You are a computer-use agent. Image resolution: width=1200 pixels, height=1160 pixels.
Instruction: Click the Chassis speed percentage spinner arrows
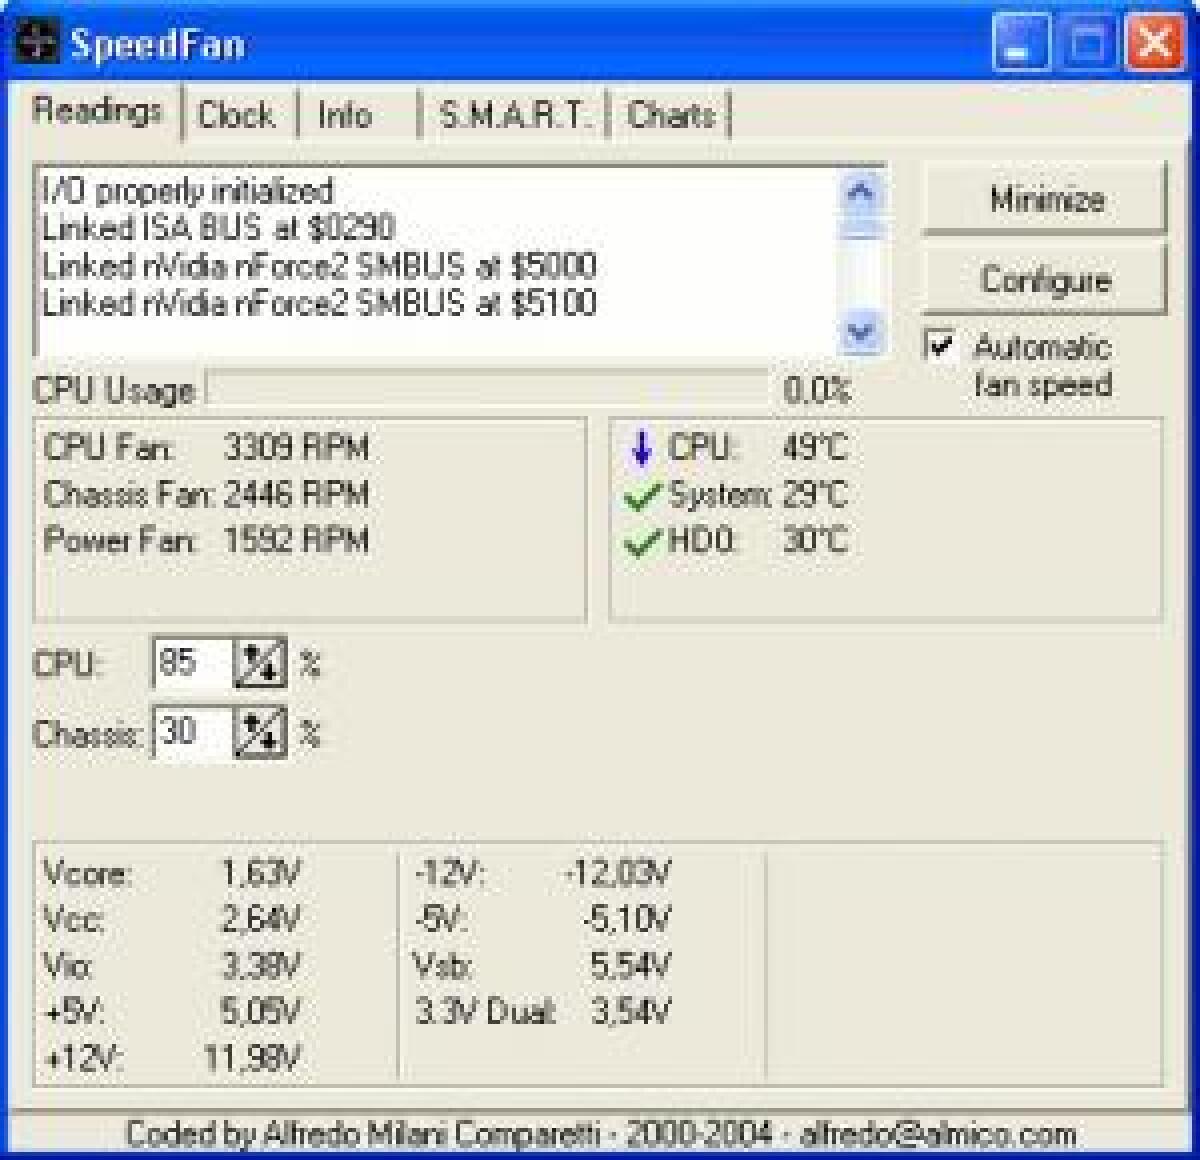coord(260,733)
